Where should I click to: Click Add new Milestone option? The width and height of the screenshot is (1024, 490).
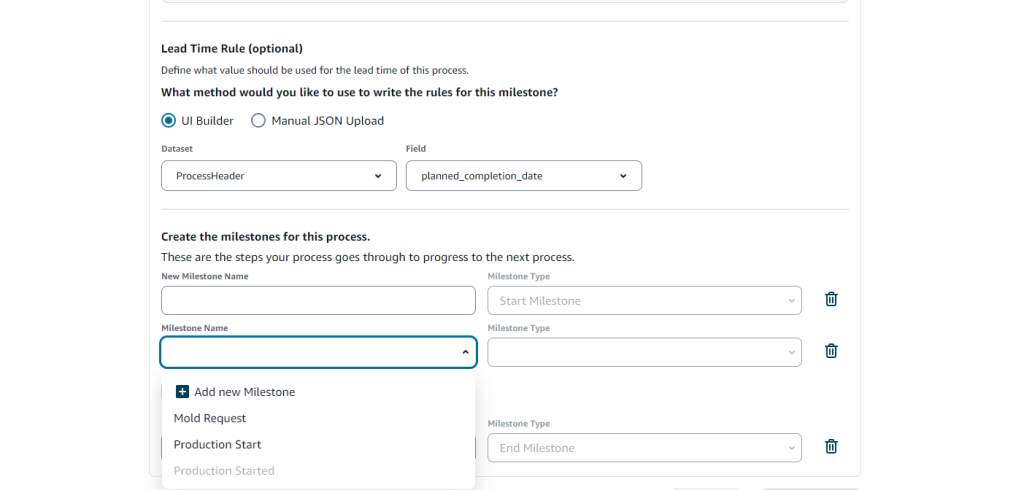244,392
